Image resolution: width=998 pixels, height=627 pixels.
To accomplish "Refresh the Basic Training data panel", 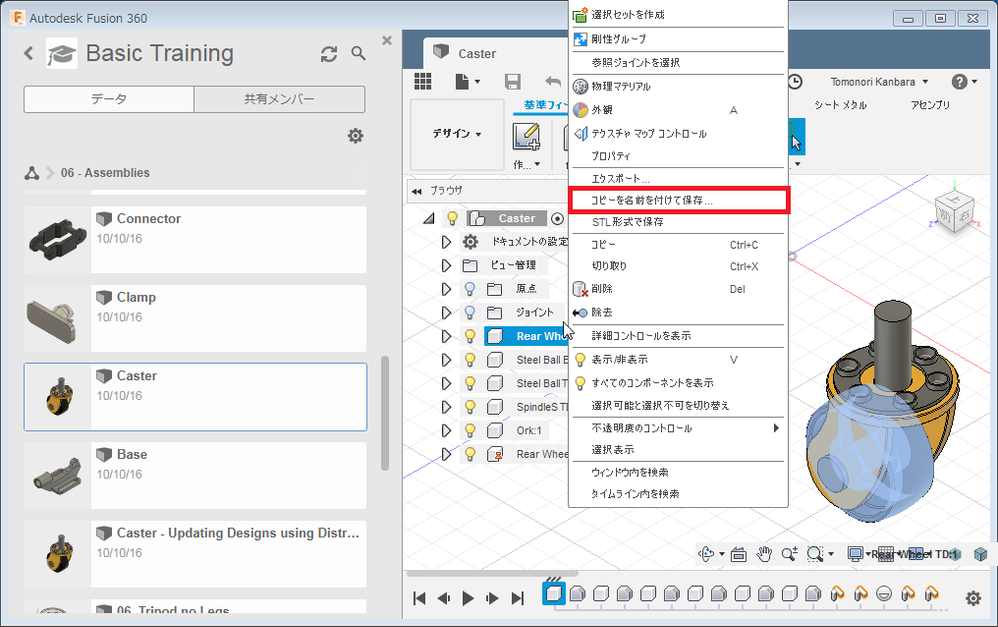I will (x=328, y=54).
